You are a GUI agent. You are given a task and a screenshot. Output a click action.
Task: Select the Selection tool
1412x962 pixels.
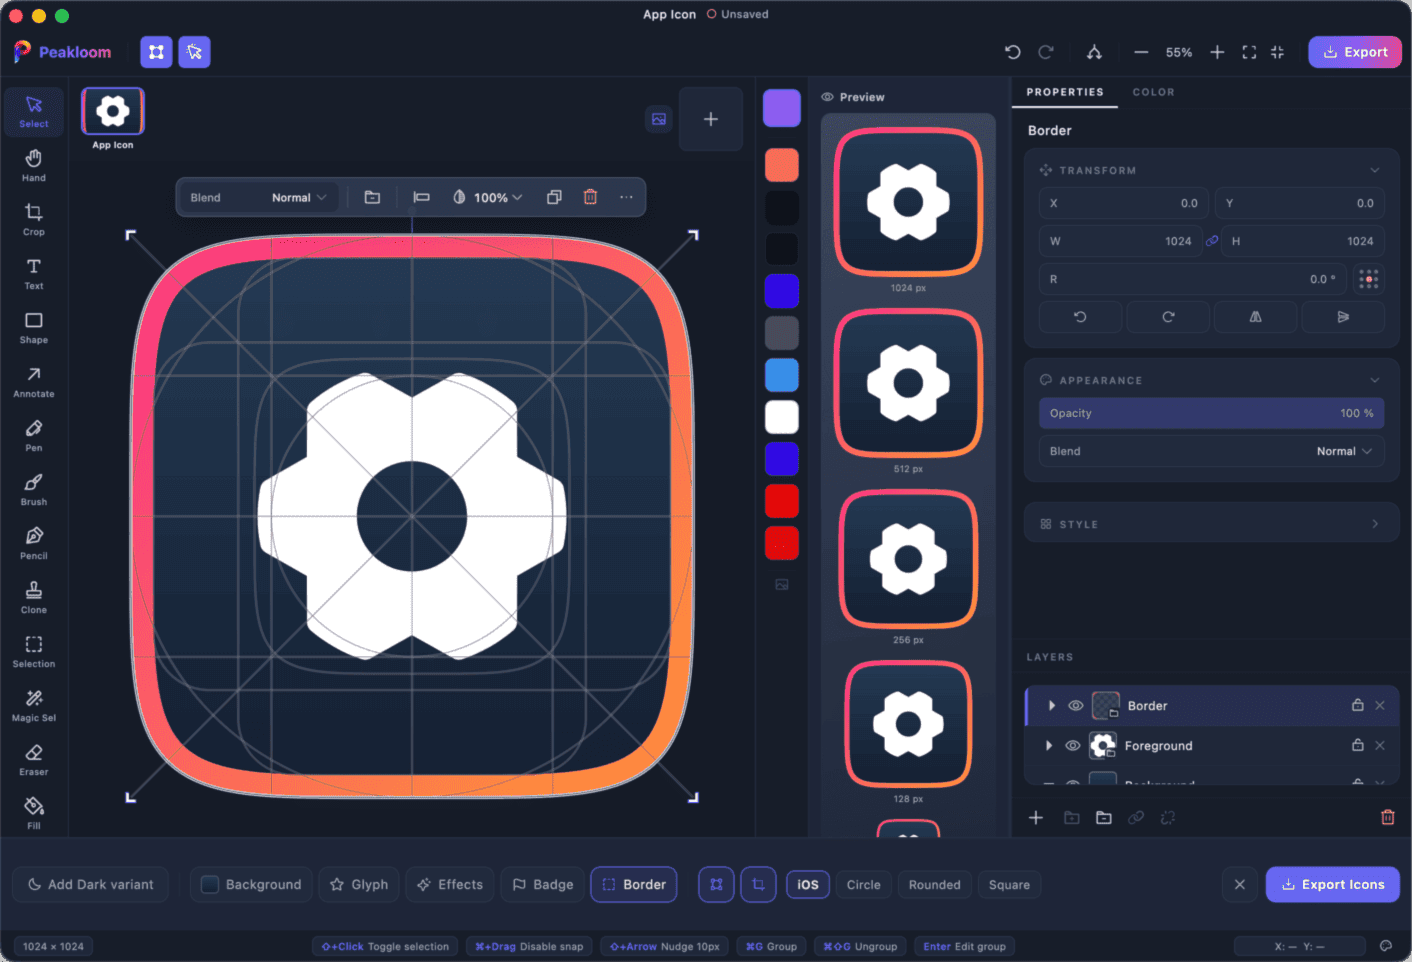[x=34, y=652]
